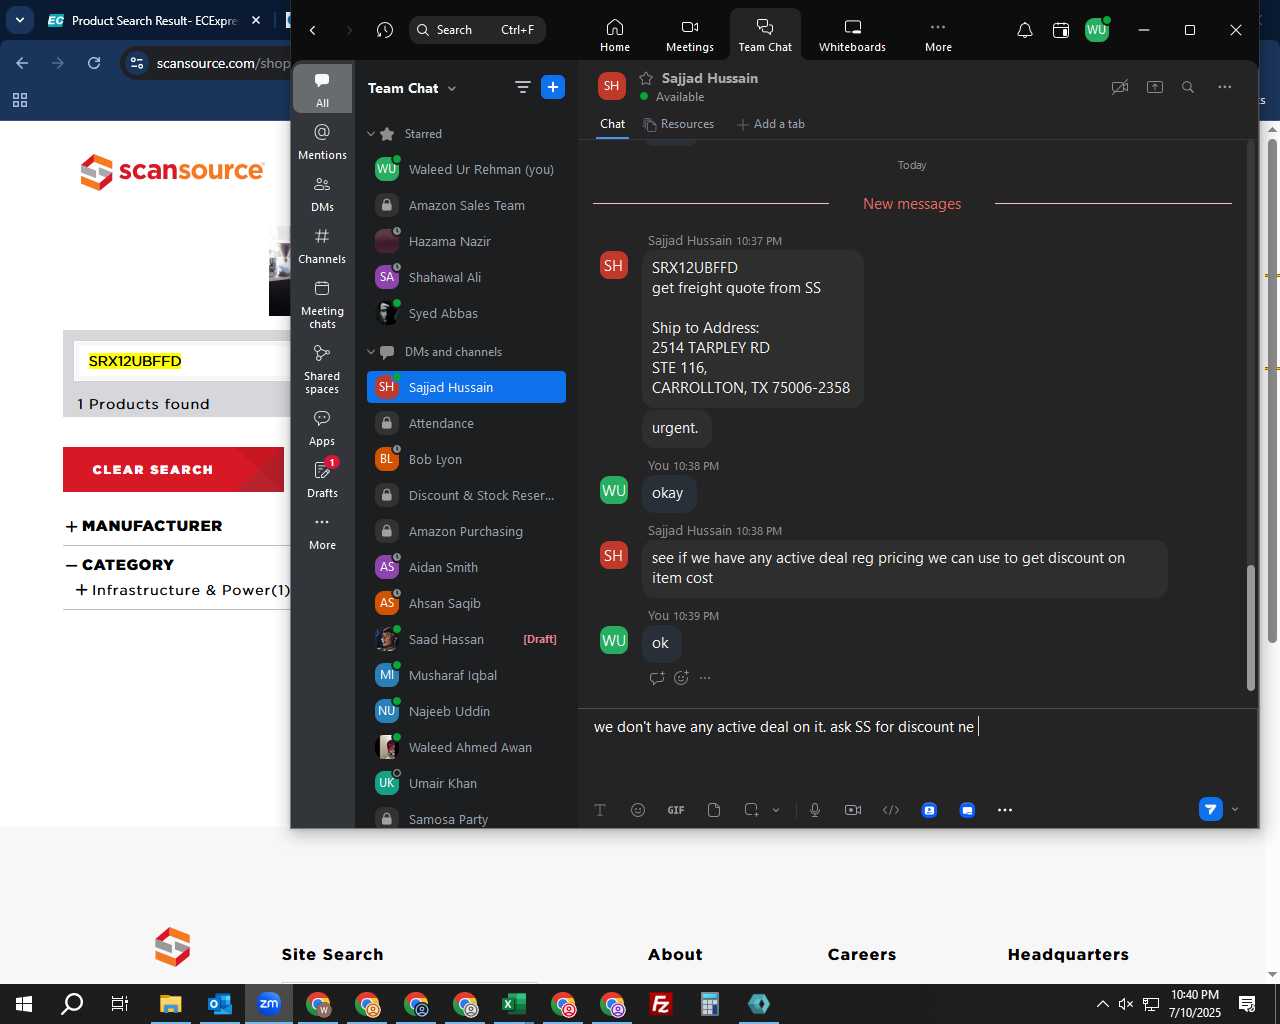Viewport: 1280px width, 1024px height.
Task: Open chat list filter icon
Action: pos(522,87)
